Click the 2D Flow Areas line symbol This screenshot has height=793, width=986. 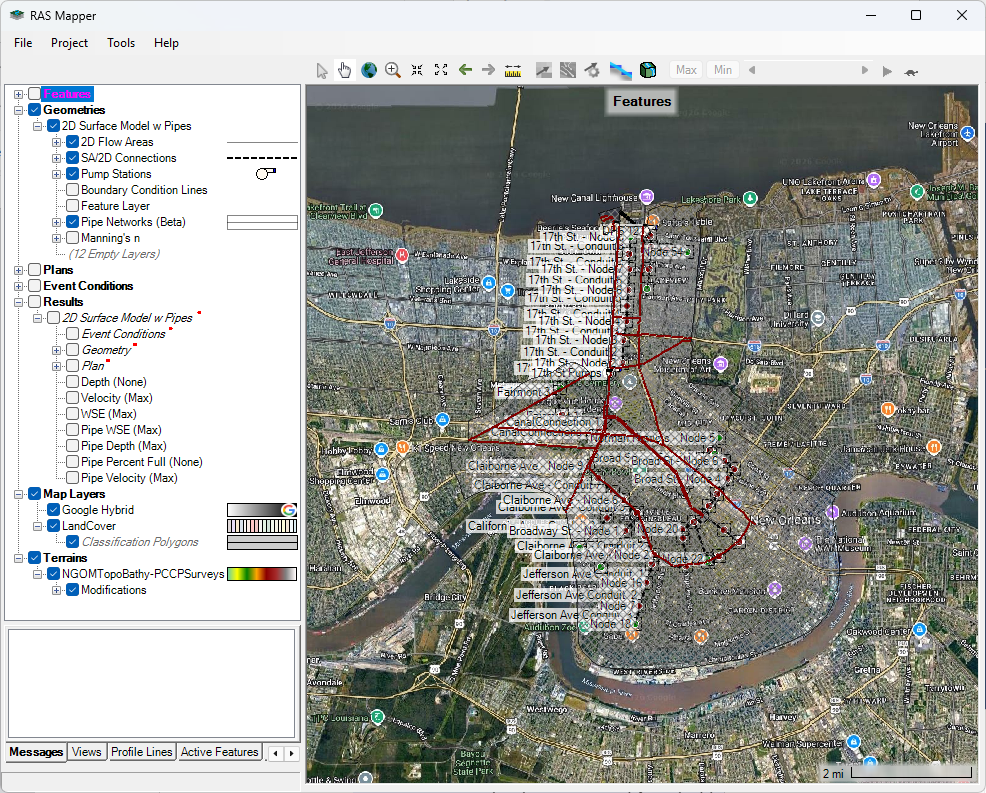coord(262,142)
